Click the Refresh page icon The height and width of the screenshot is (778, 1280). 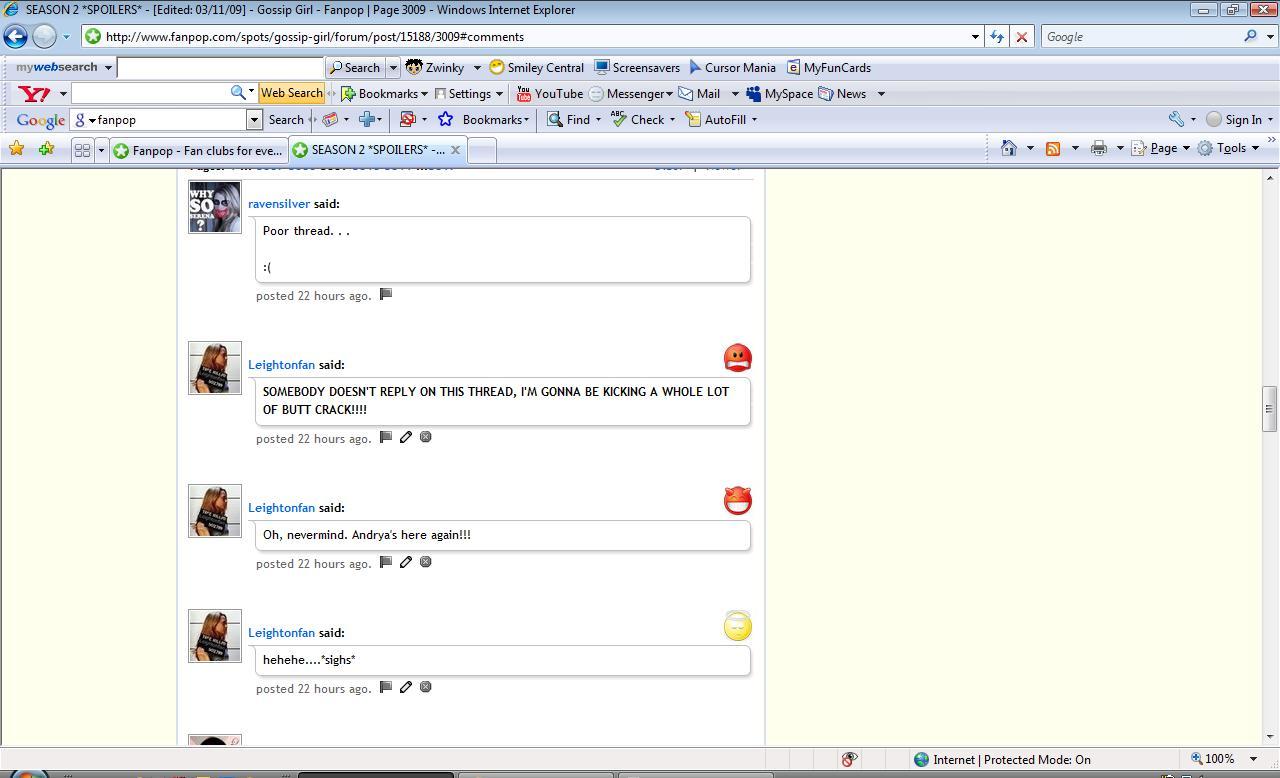click(996, 37)
